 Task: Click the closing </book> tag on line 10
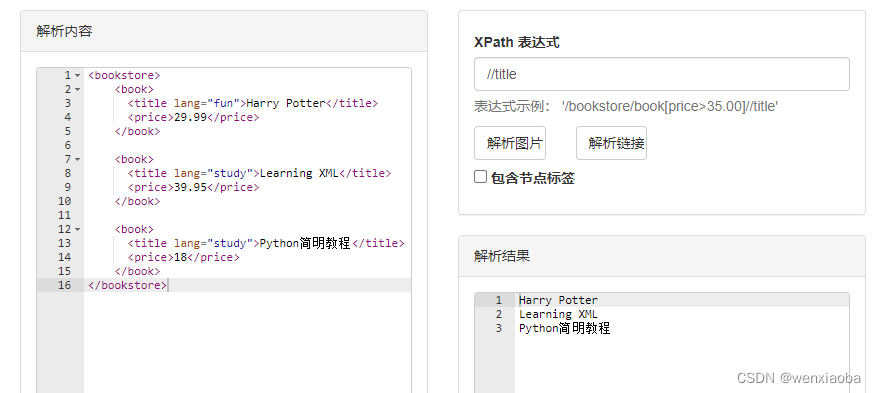137,201
